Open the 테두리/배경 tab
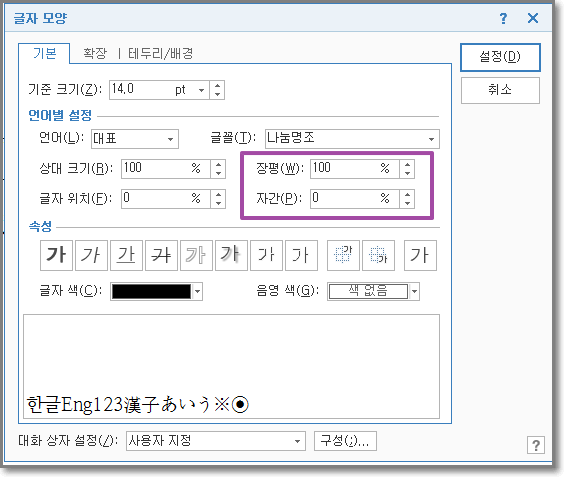This screenshot has width=564, height=477. 161,54
